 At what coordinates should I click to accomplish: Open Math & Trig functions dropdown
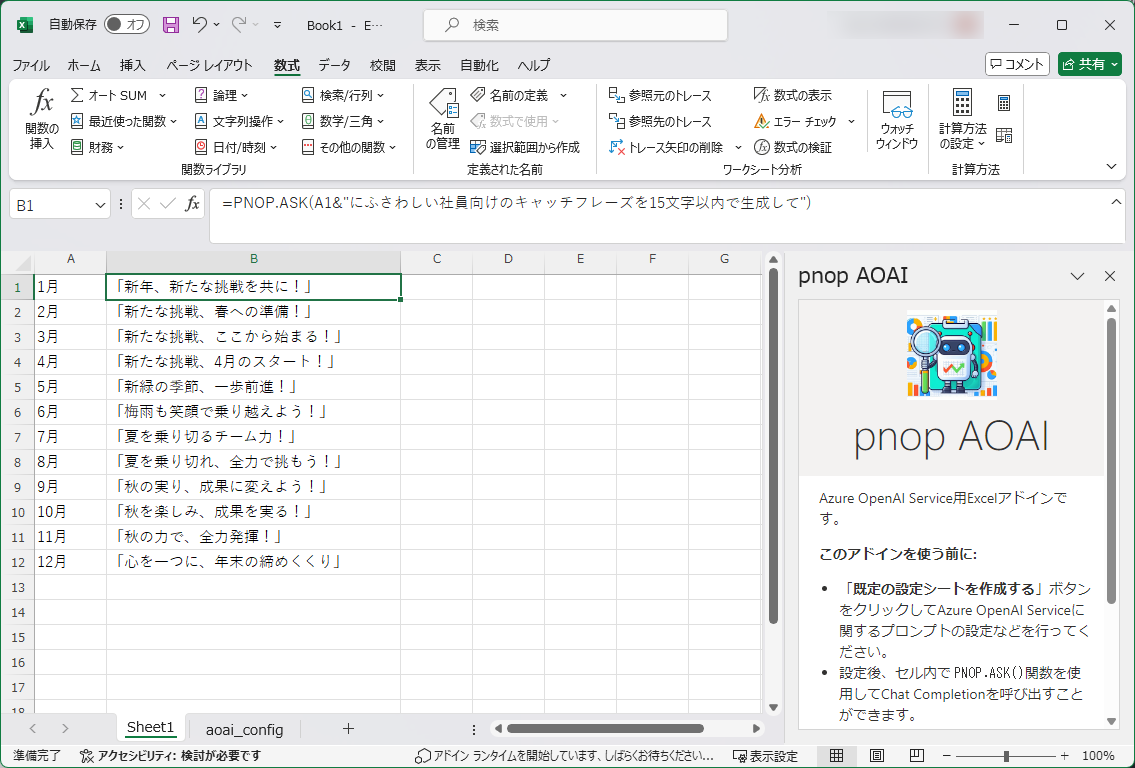click(x=381, y=122)
